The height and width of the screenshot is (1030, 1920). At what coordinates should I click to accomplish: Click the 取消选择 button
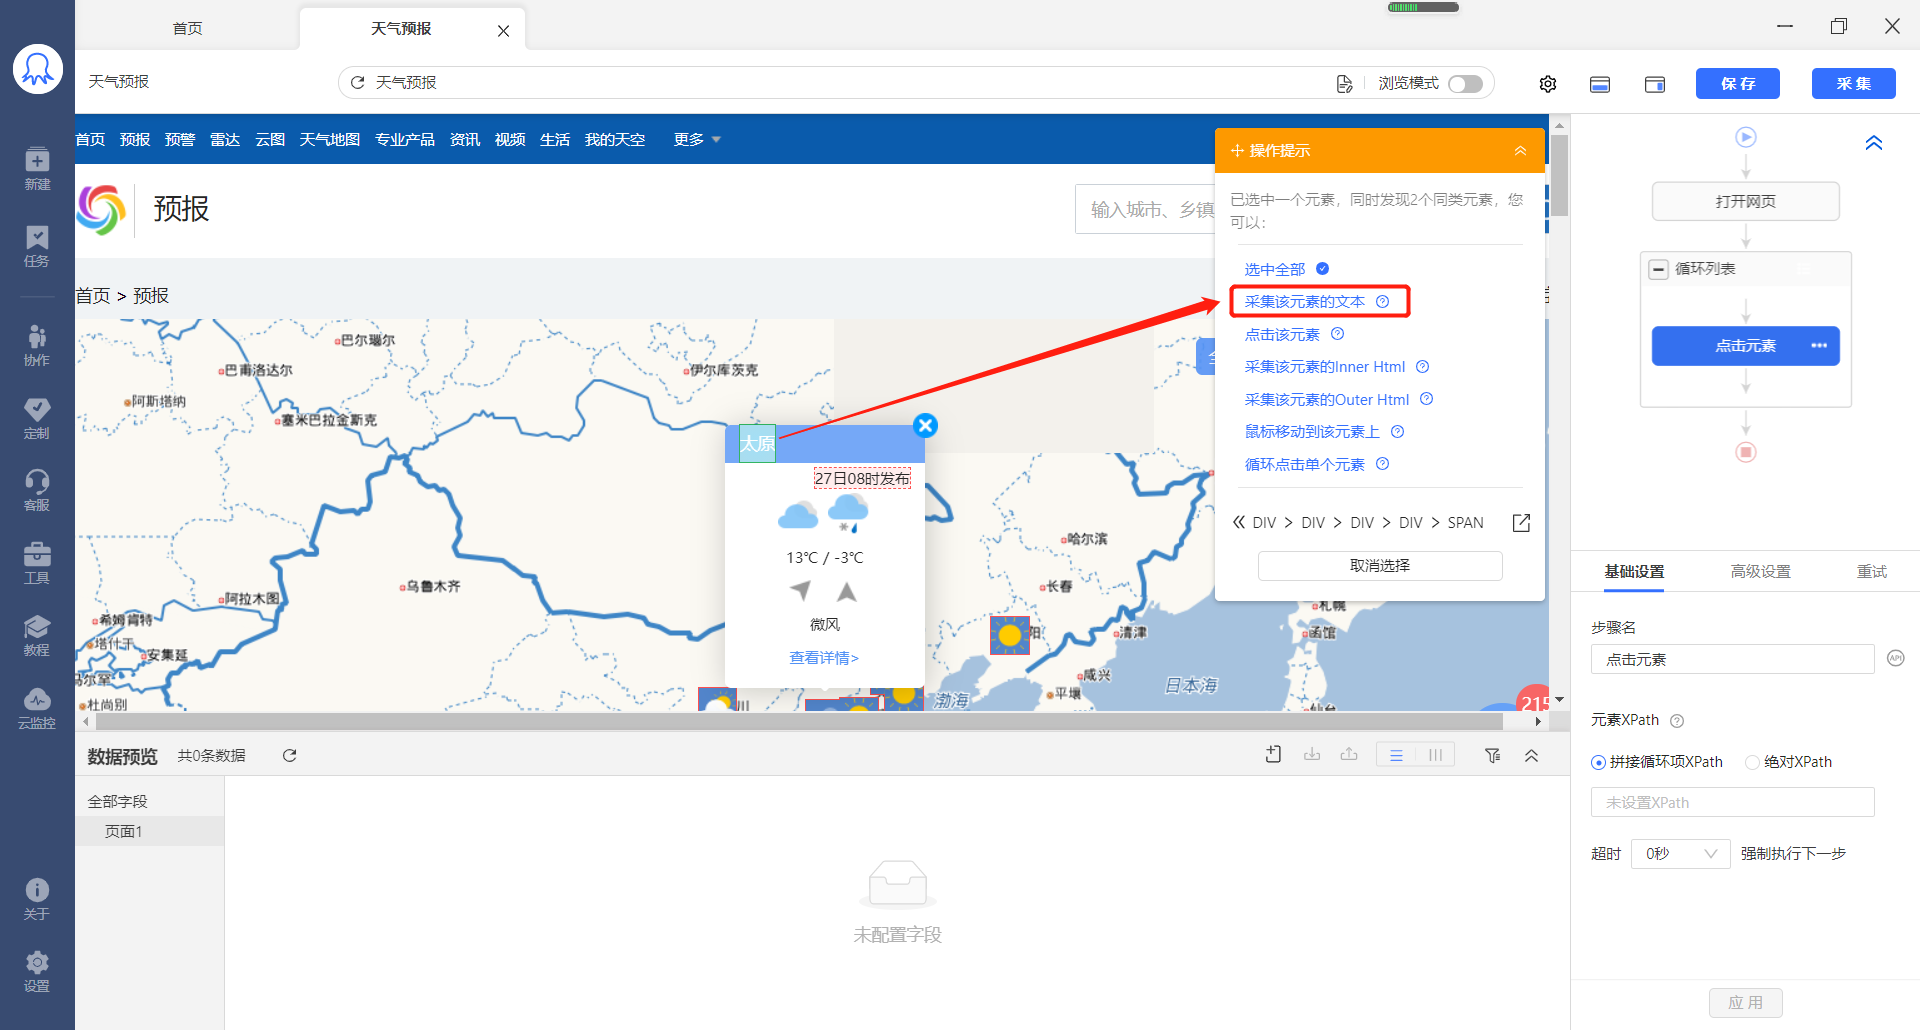click(x=1380, y=566)
